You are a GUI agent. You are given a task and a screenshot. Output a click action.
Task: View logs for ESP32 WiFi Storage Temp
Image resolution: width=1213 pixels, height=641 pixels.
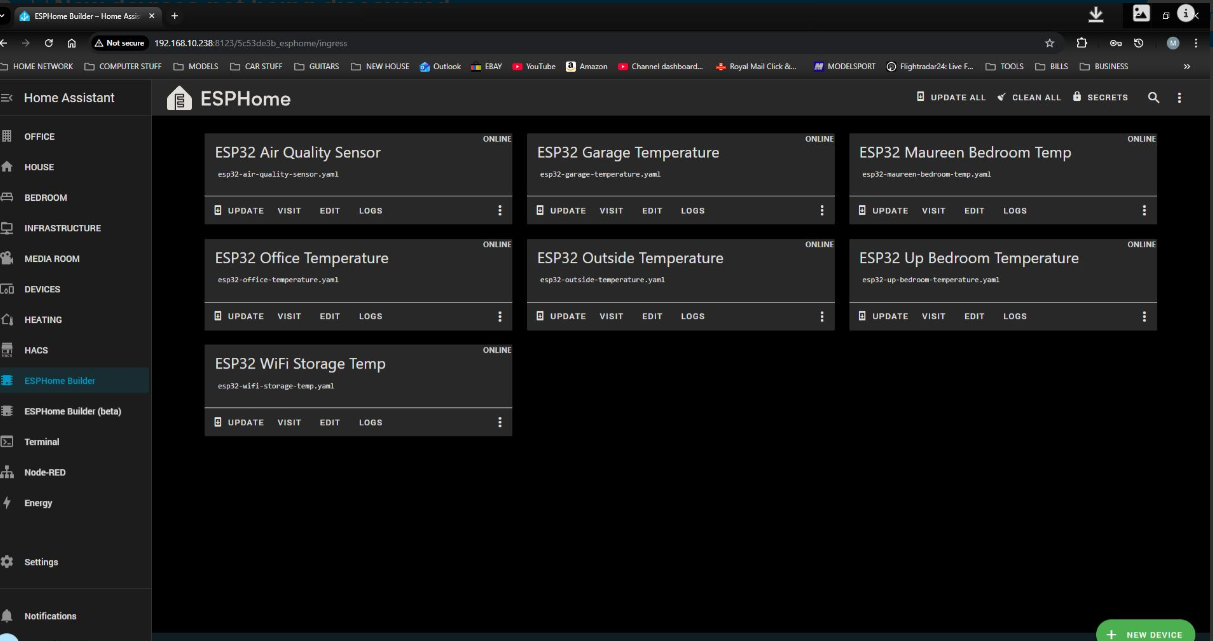coord(371,422)
